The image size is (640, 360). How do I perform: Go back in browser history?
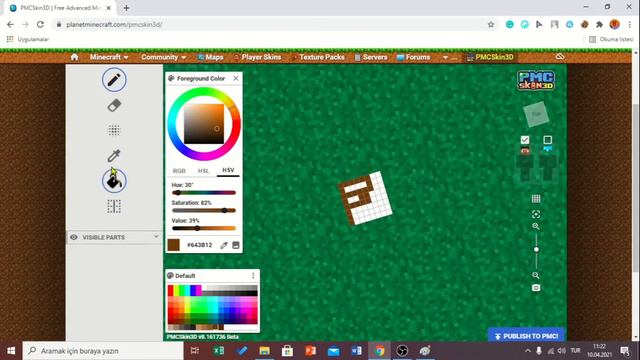tap(10, 24)
